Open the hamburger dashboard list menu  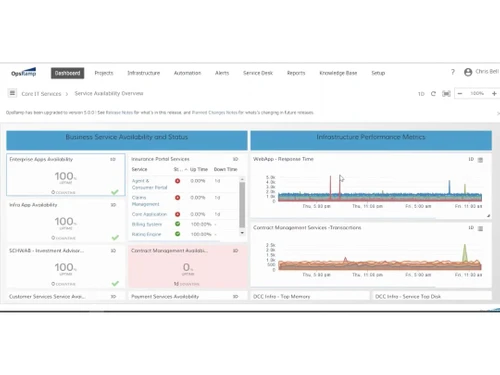(x=12, y=93)
